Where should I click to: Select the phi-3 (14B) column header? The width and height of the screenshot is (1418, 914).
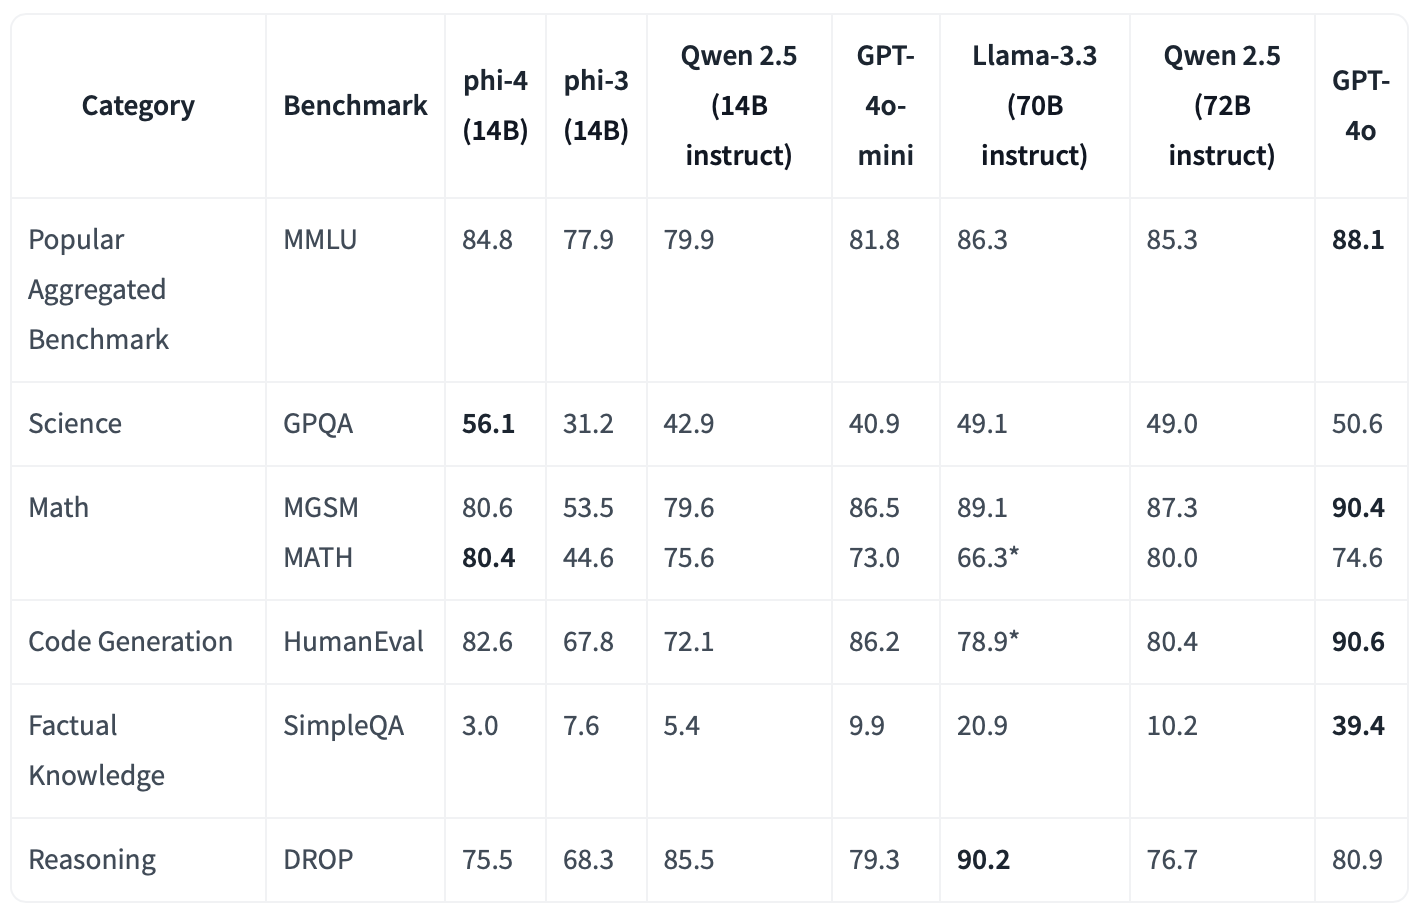pyautogui.click(x=596, y=106)
